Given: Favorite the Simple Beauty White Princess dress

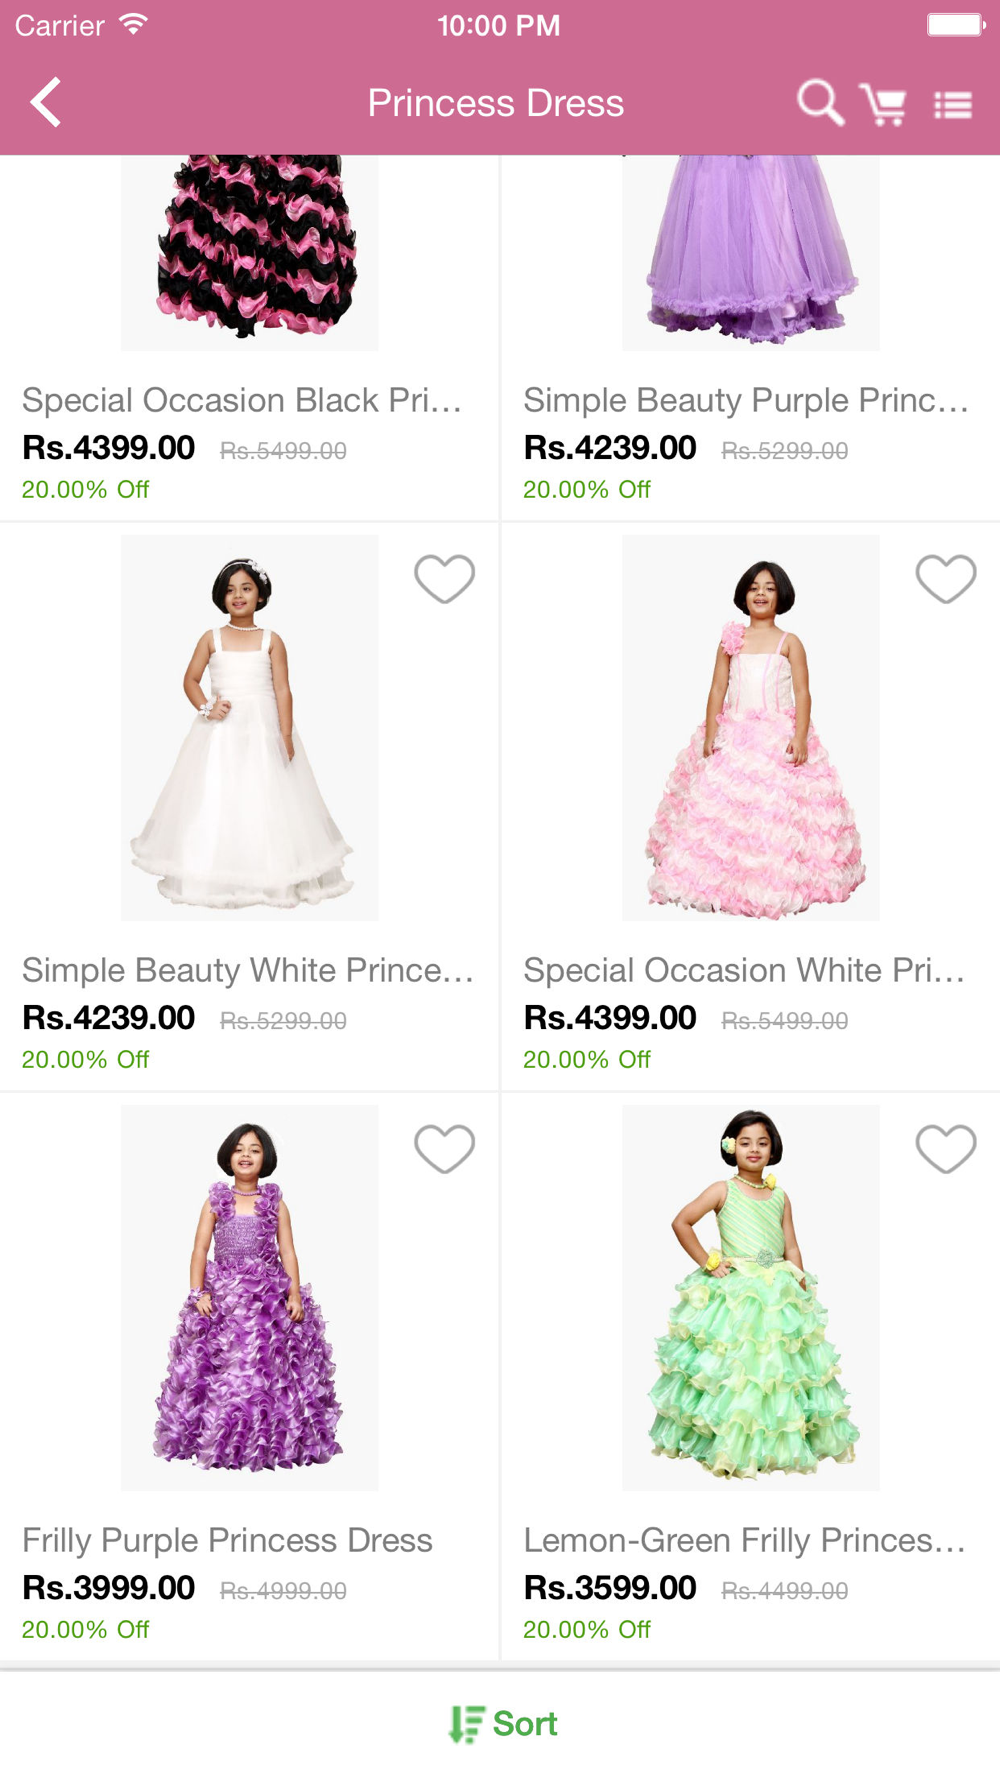Looking at the screenshot, I should [444, 579].
